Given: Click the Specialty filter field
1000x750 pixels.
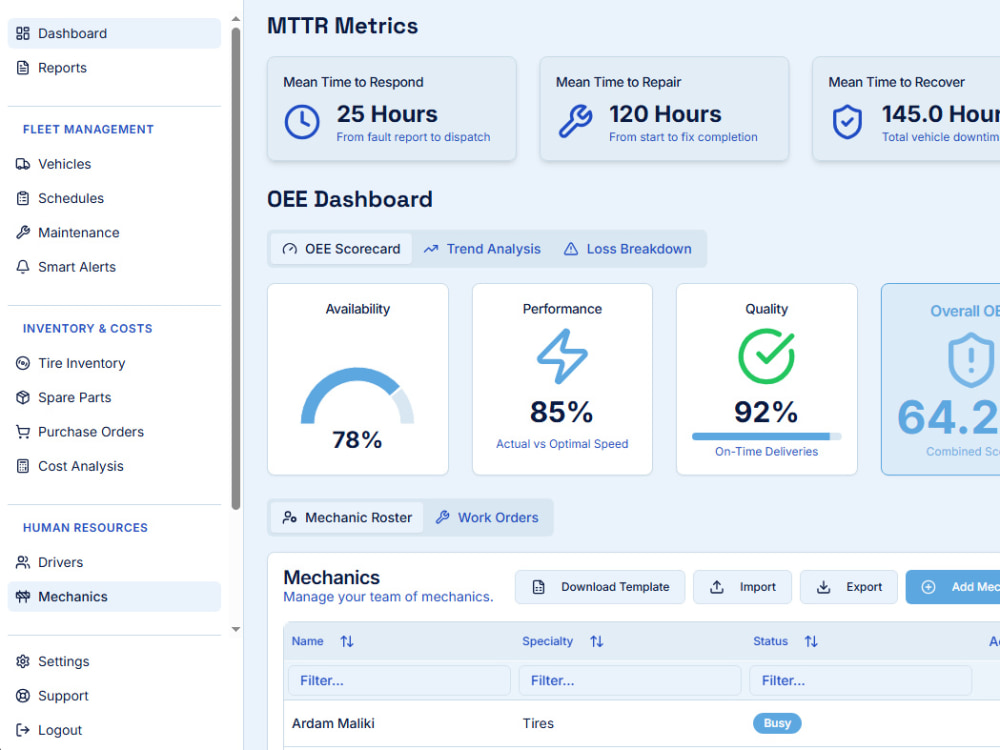Looking at the screenshot, I should coord(630,680).
